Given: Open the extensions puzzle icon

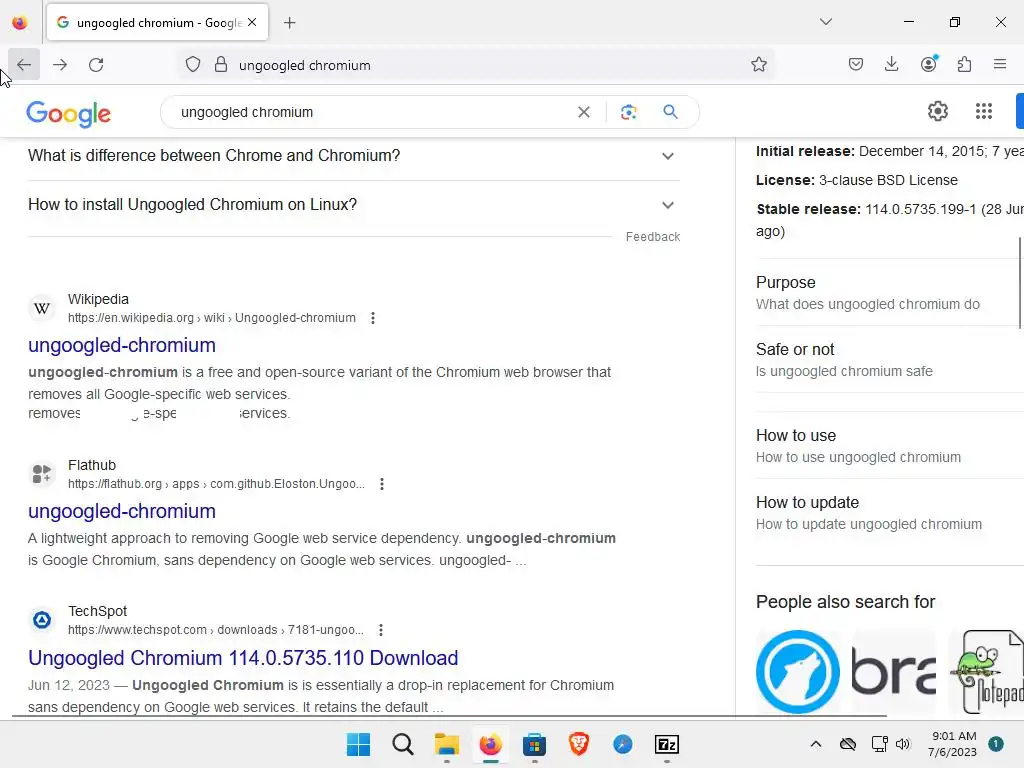Looking at the screenshot, I should (964, 65).
